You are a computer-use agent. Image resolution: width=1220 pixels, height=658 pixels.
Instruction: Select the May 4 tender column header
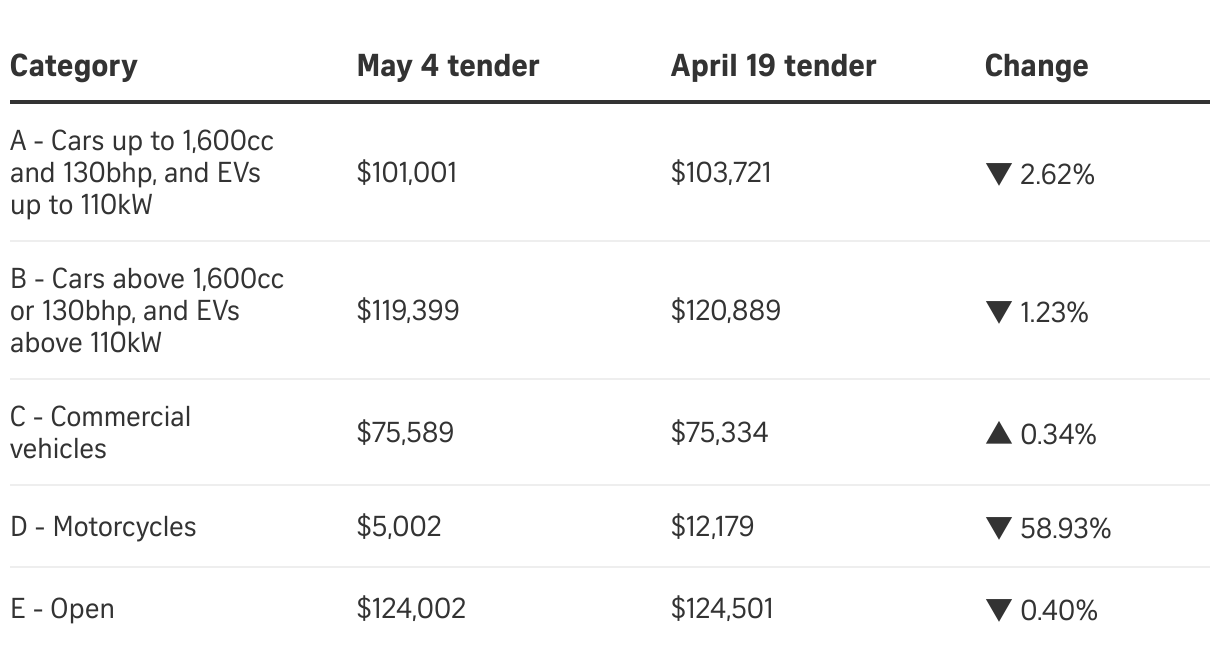448,66
